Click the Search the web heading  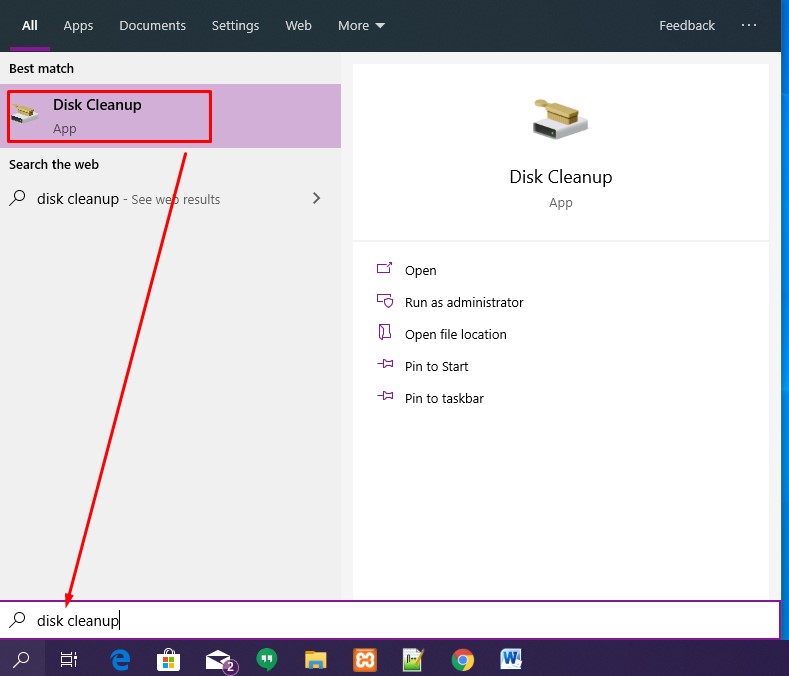54,165
